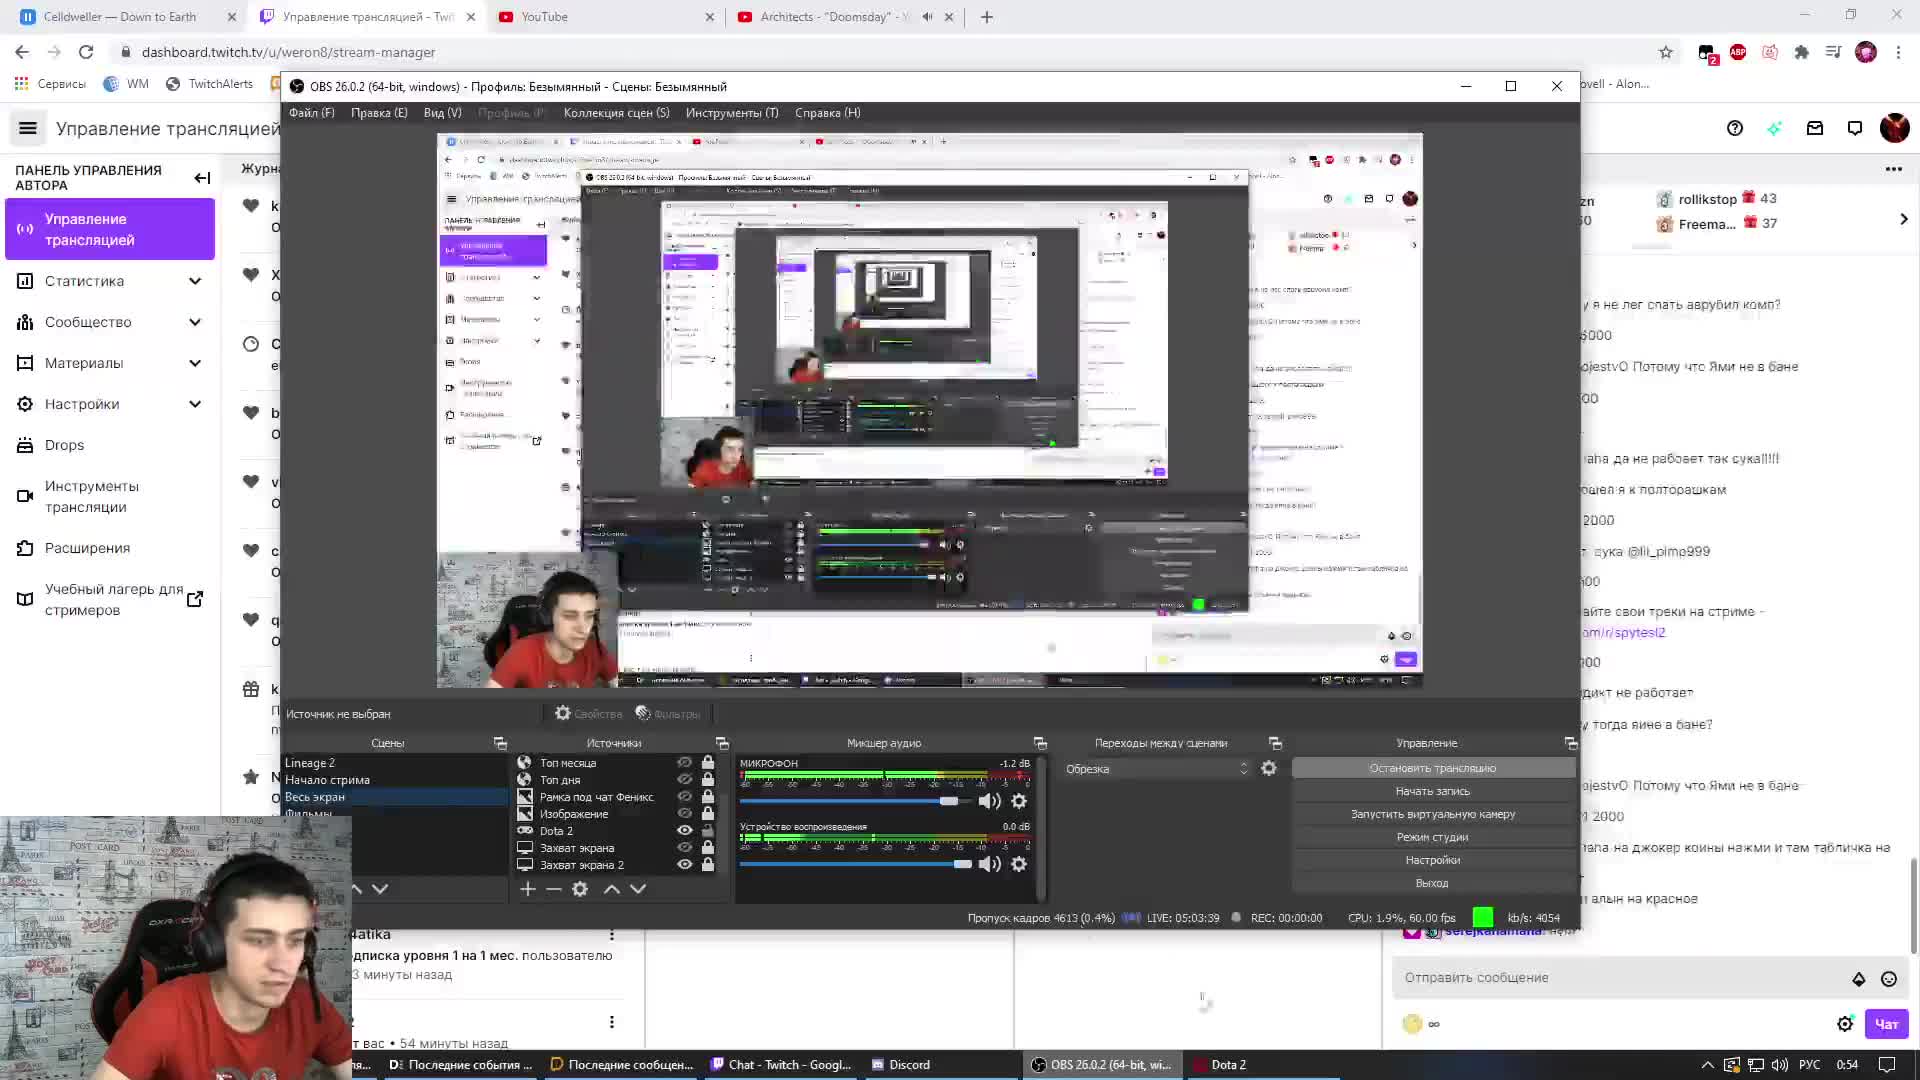Image resolution: width=1920 pixels, height=1080 pixels.
Task: Open Twitch hamburger navigation menu
Action: point(28,128)
